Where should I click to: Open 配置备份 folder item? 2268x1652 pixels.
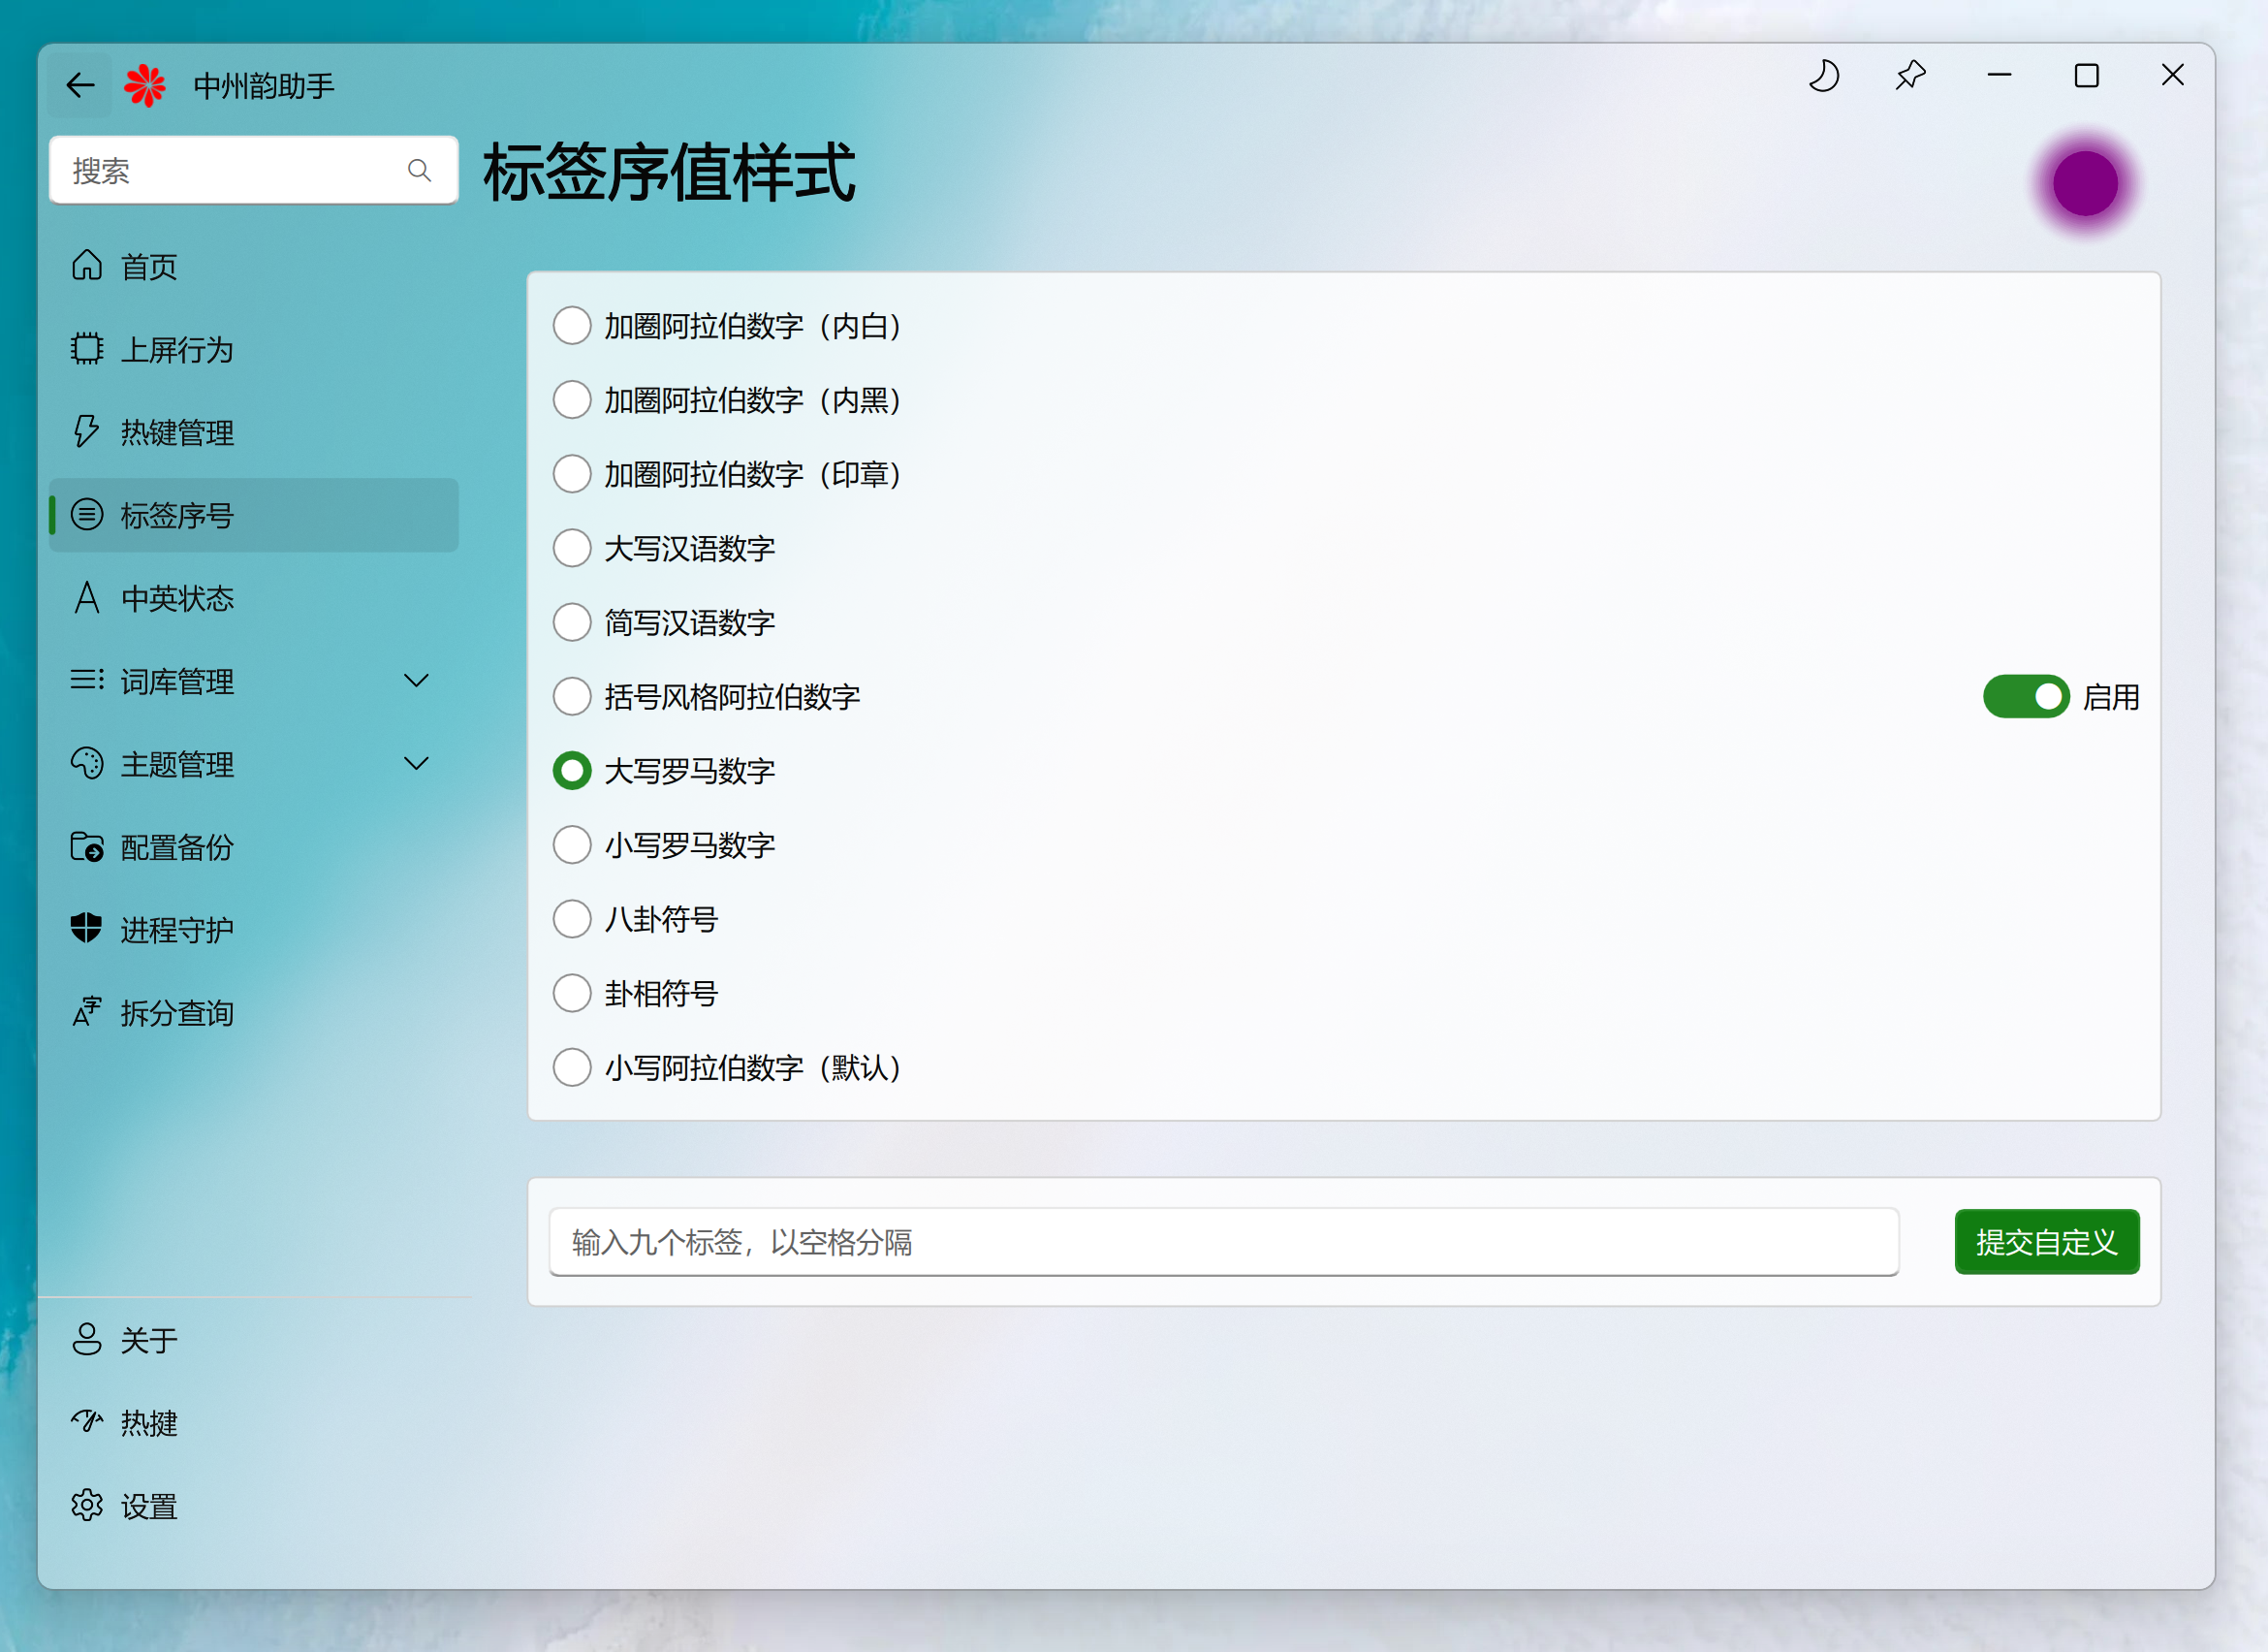[x=176, y=847]
